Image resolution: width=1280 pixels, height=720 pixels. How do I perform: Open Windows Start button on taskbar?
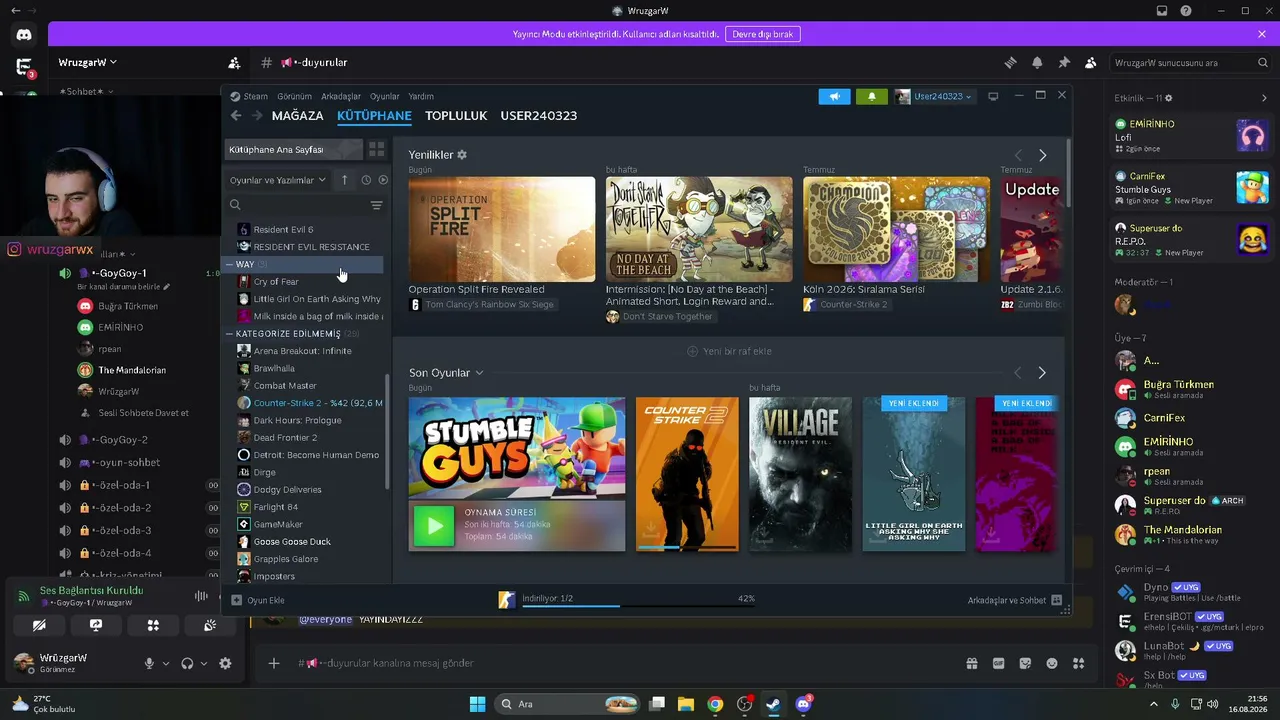click(477, 704)
